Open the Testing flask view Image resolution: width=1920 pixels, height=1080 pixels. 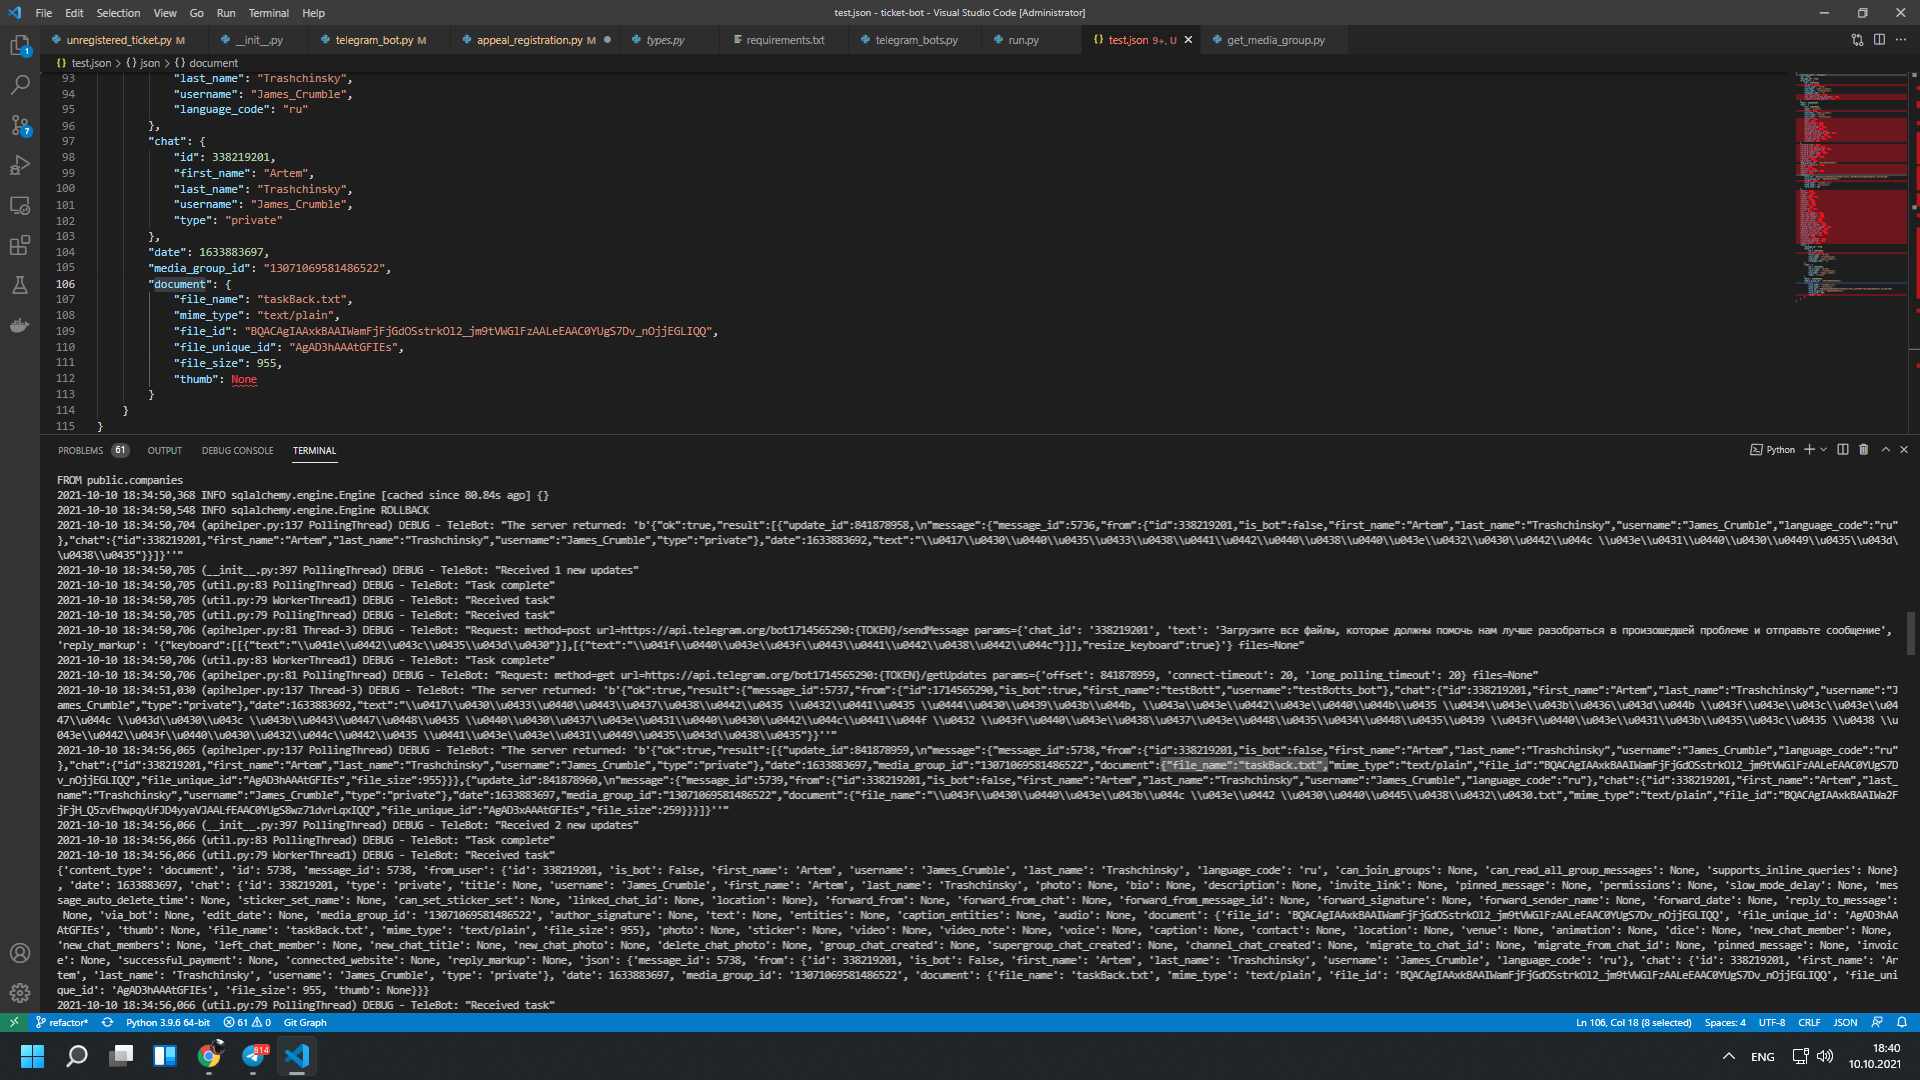tap(20, 285)
